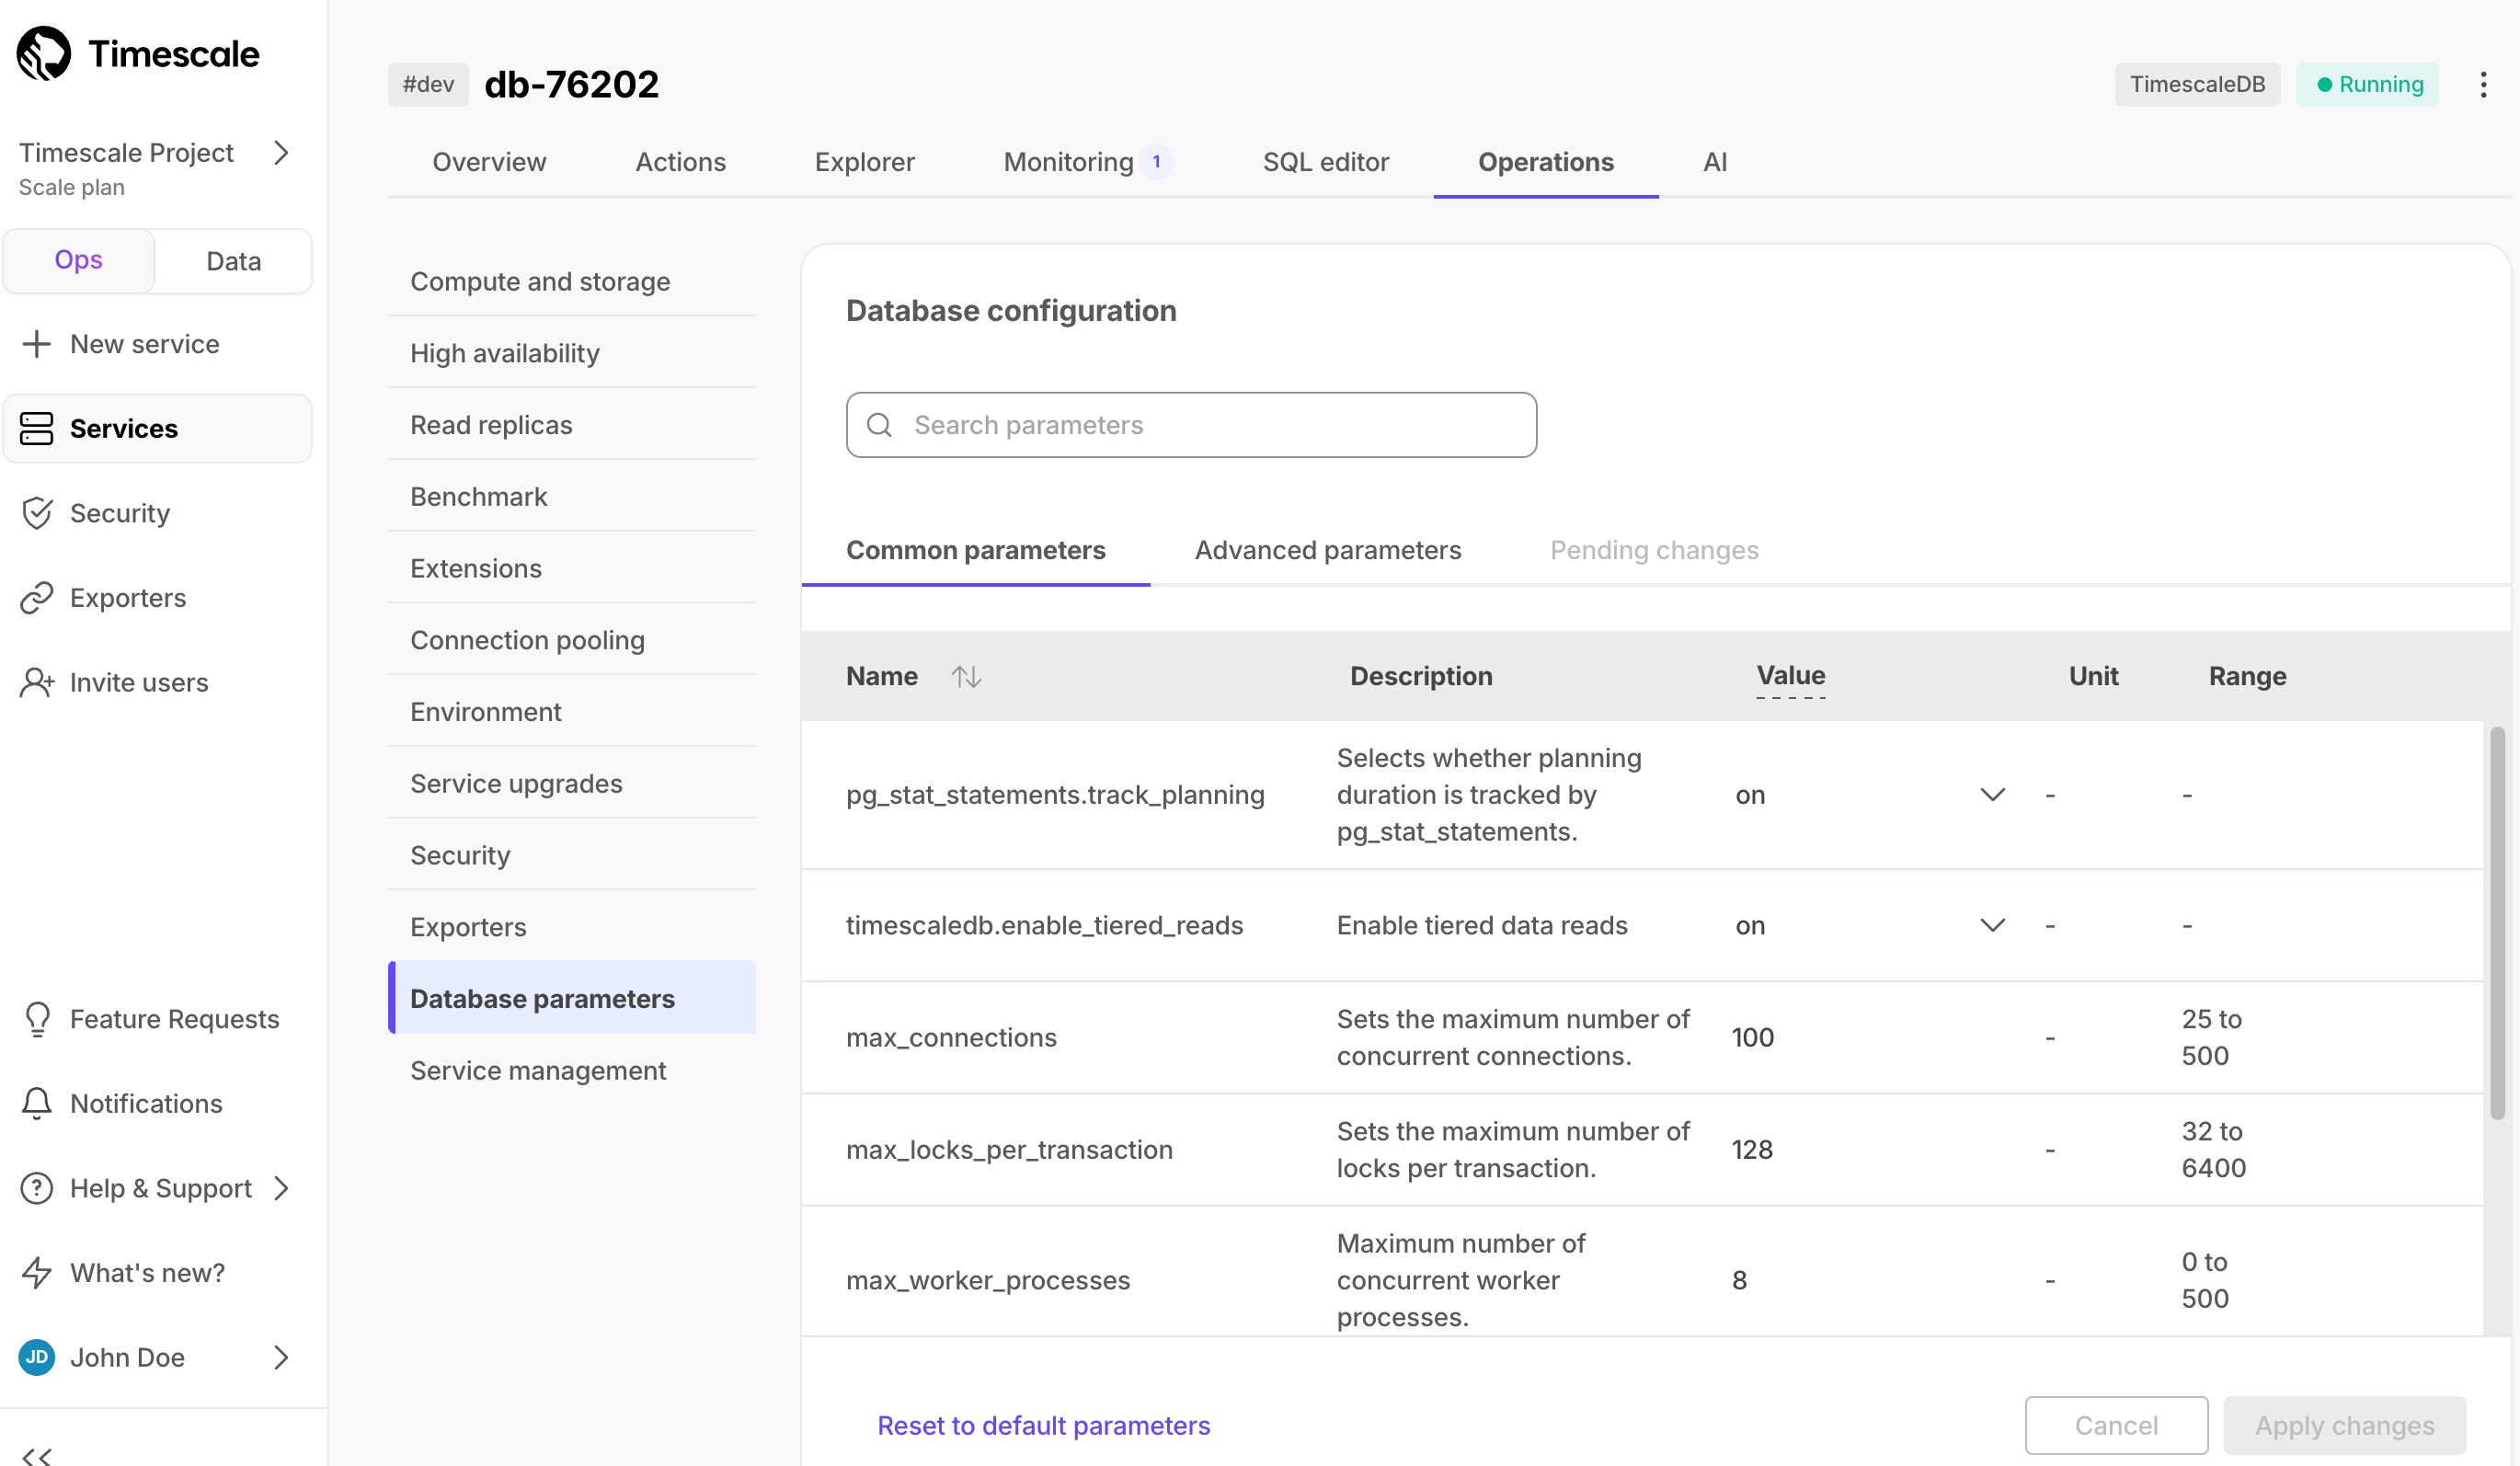This screenshot has width=2520, height=1466.
Task: Click the Monitoring notification badge
Action: 1156,162
